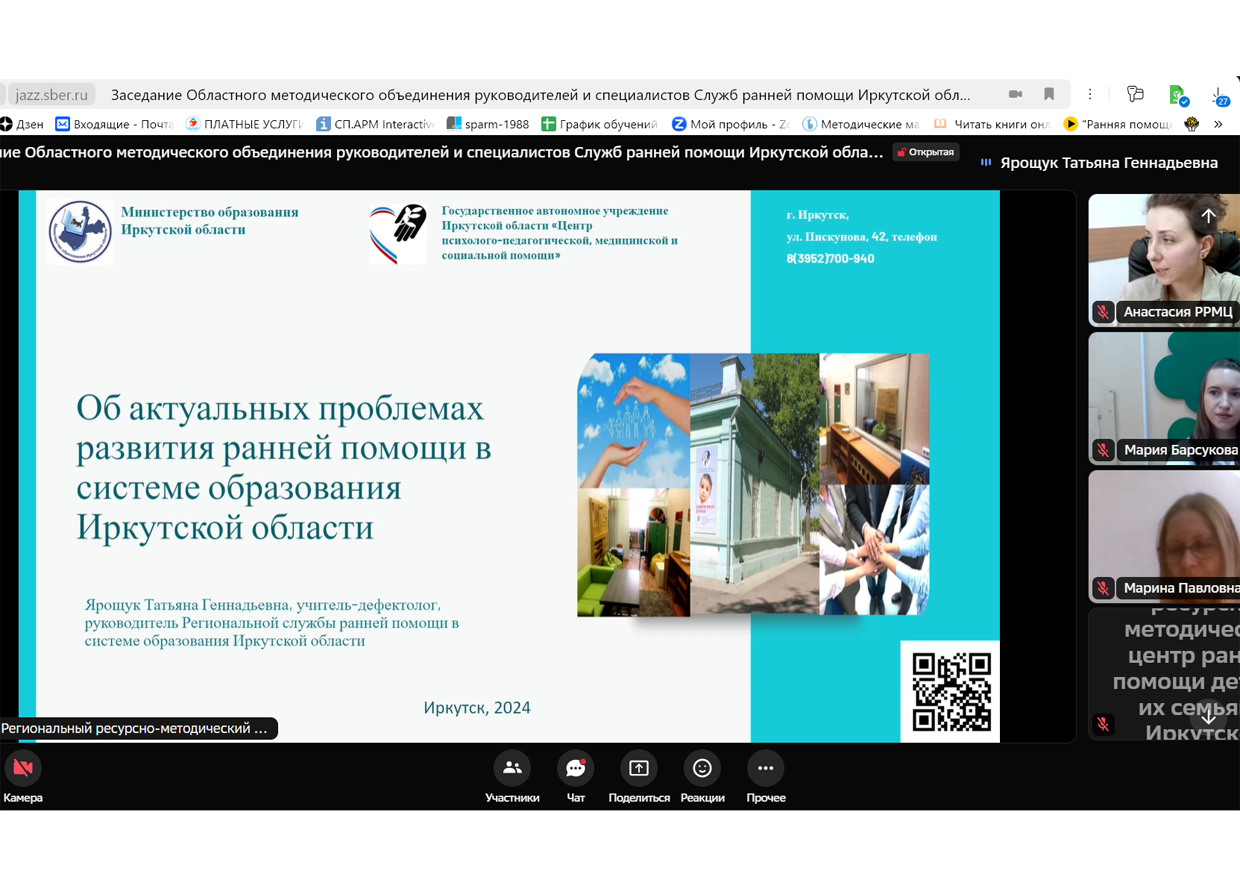
Task: Open the "Ранняя помощь" bookmark
Action: [1118, 124]
